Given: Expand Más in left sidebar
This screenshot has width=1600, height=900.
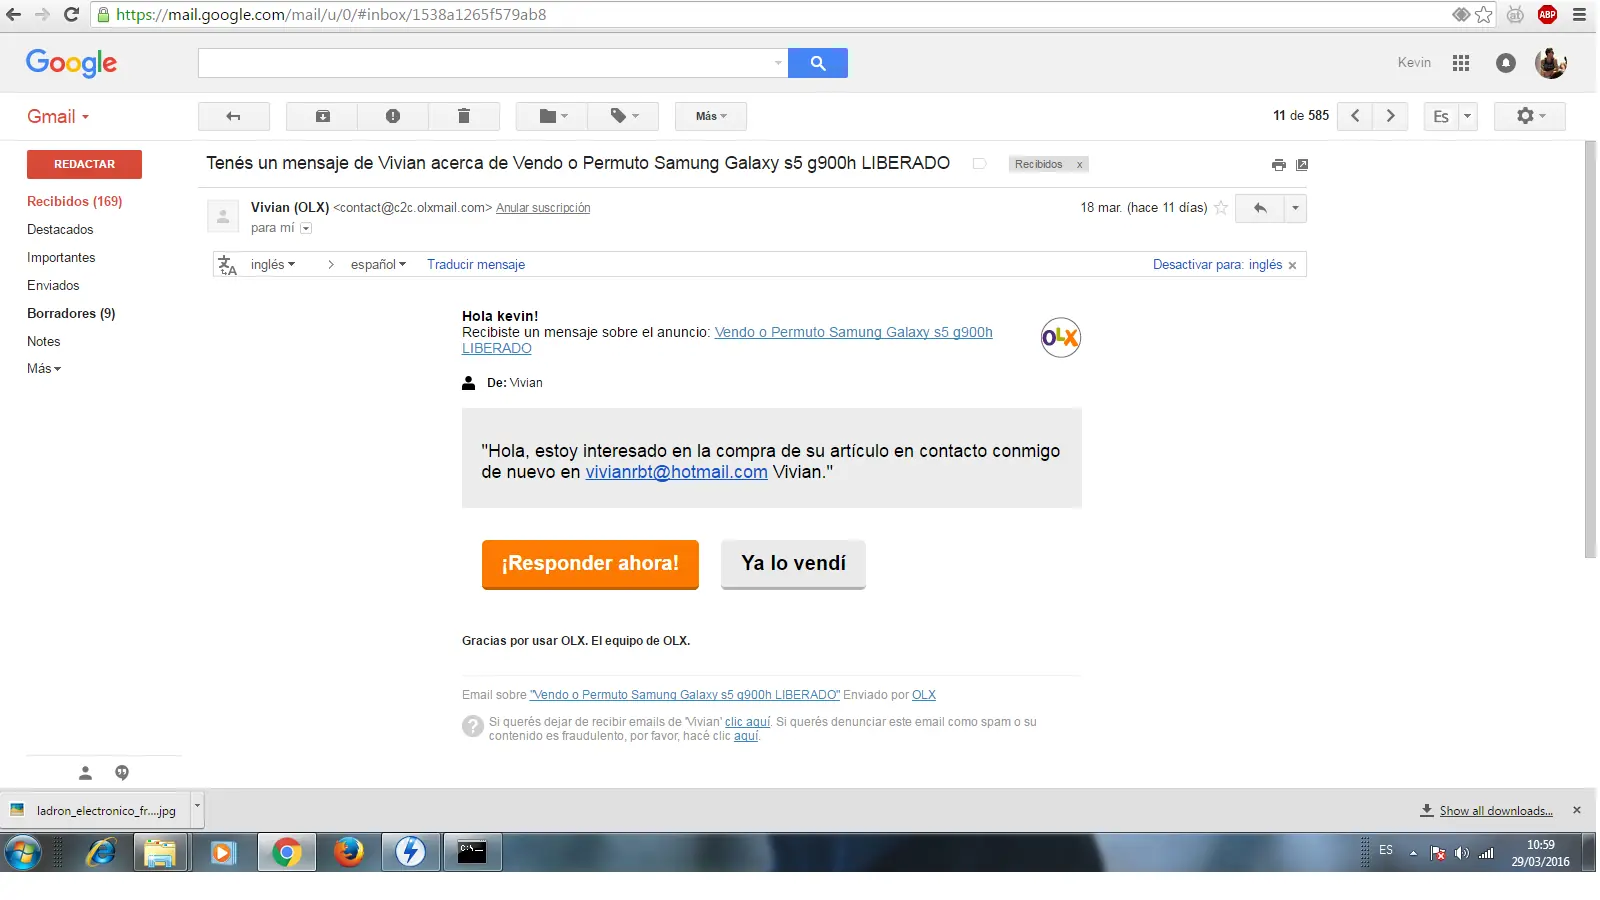Looking at the screenshot, I should coord(44,368).
